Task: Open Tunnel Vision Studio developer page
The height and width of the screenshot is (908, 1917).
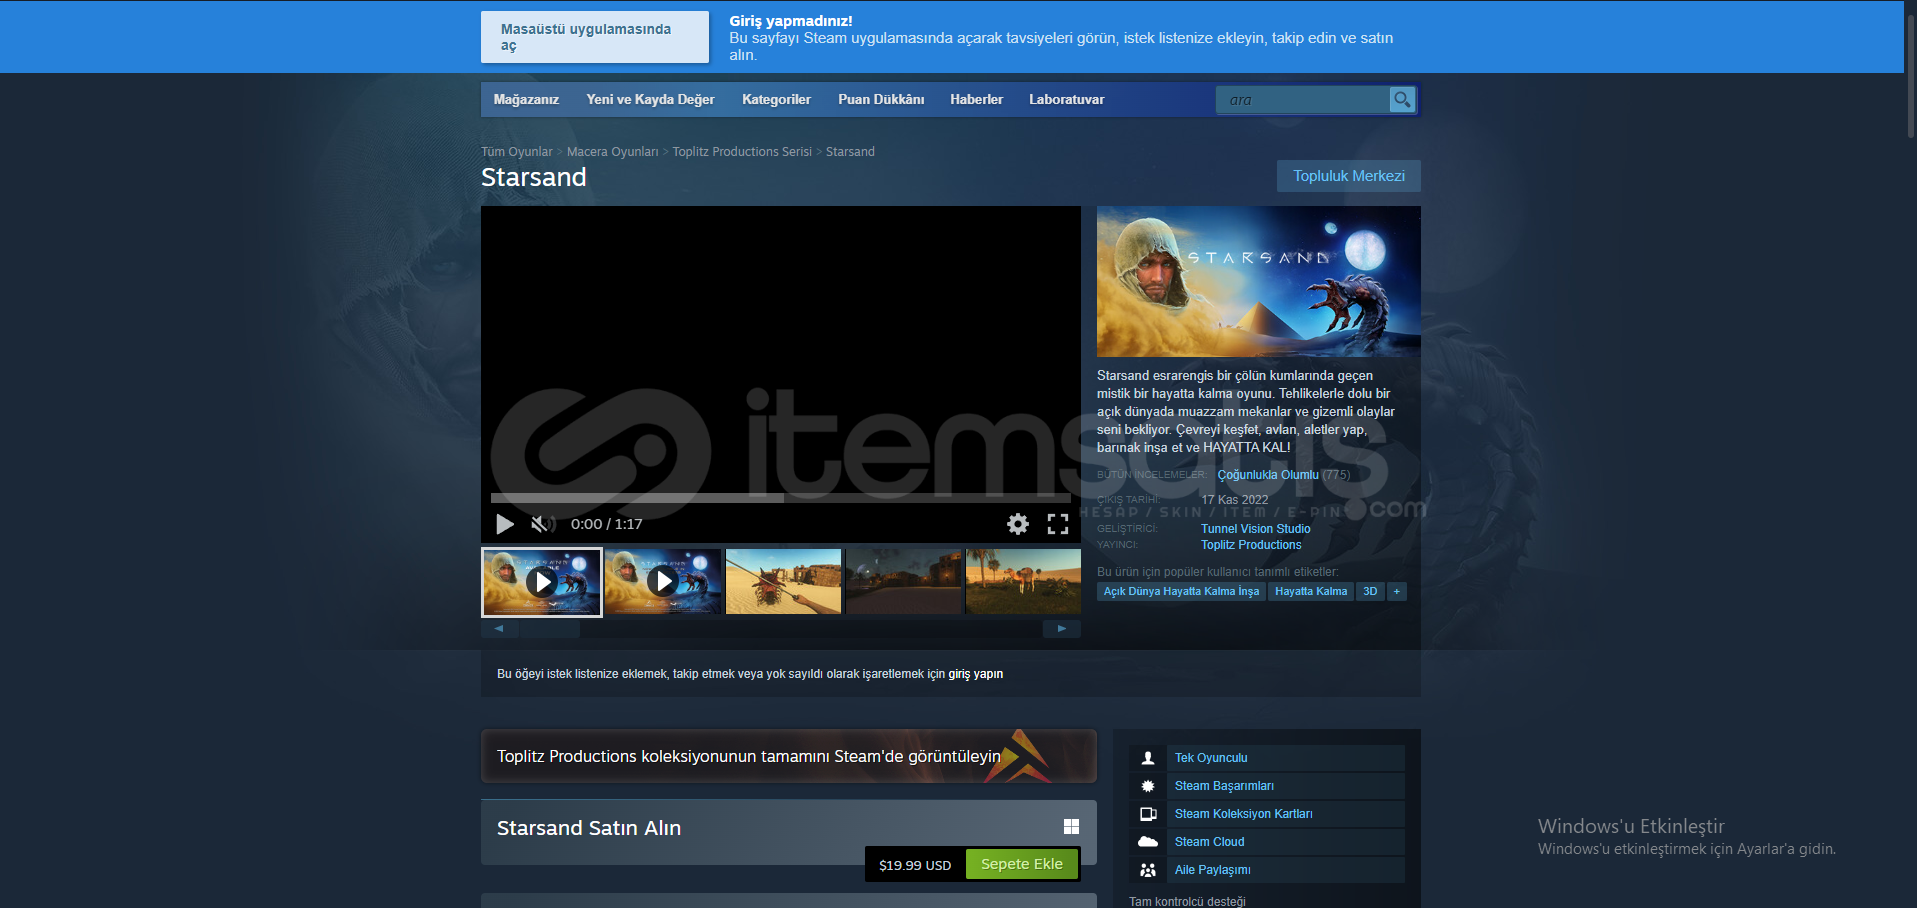Action: pyautogui.click(x=1256, y=529)
